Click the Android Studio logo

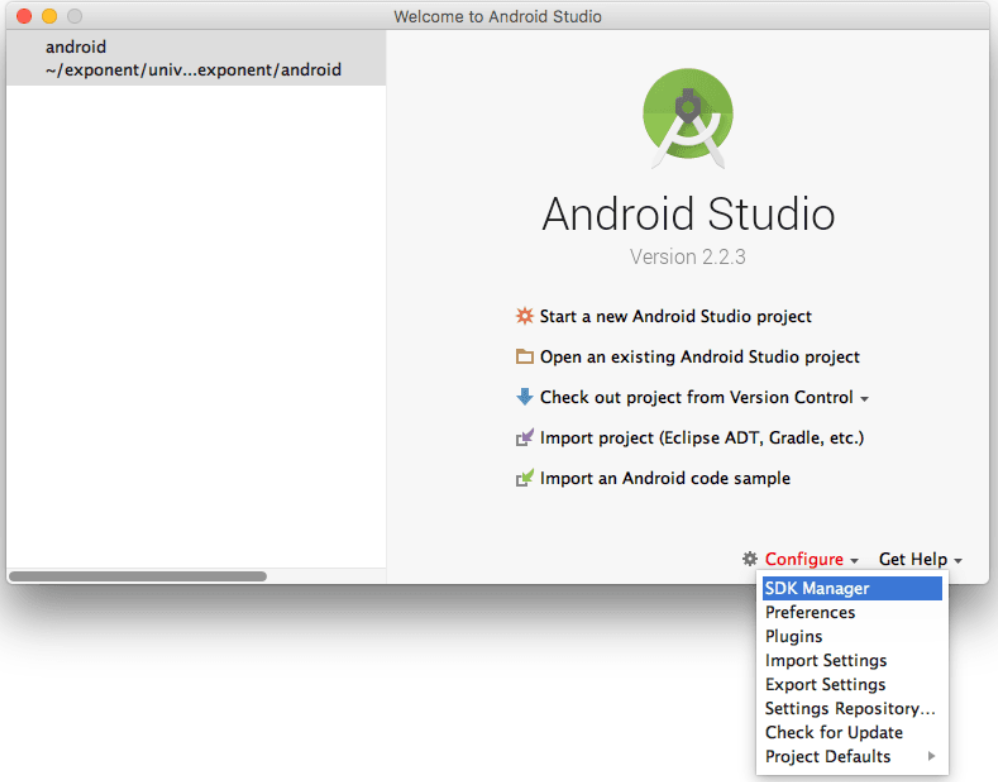pyautogui.click(x=688, y=118)
